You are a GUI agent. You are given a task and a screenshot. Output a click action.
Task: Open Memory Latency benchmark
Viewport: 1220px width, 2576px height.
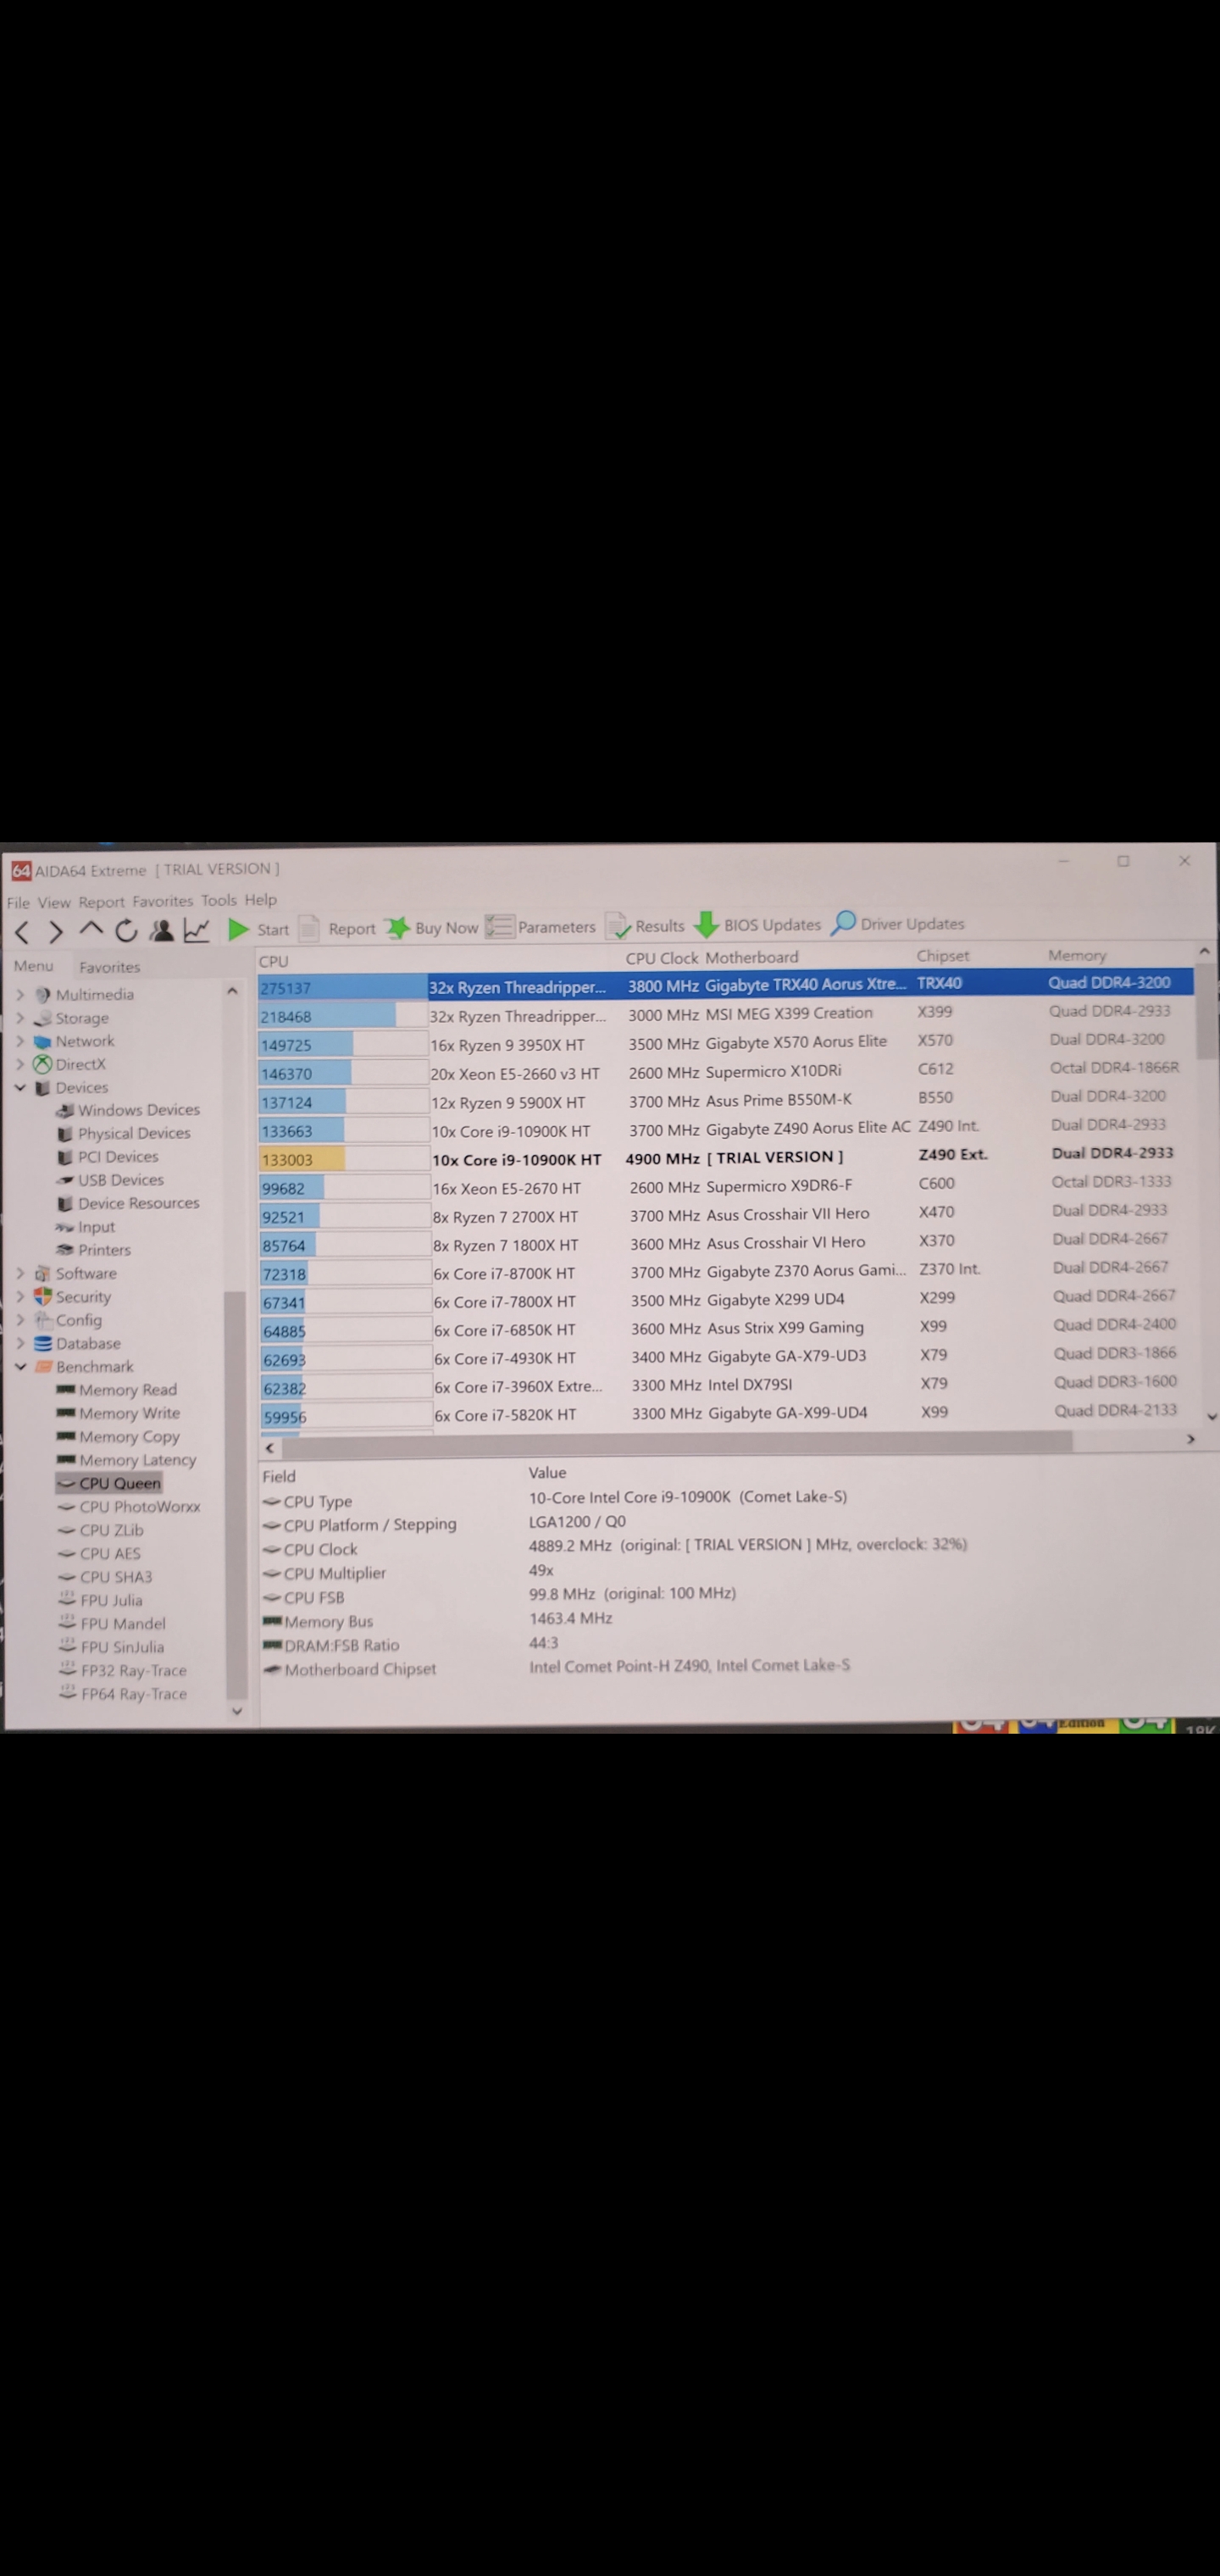[x=127, y=1460]
